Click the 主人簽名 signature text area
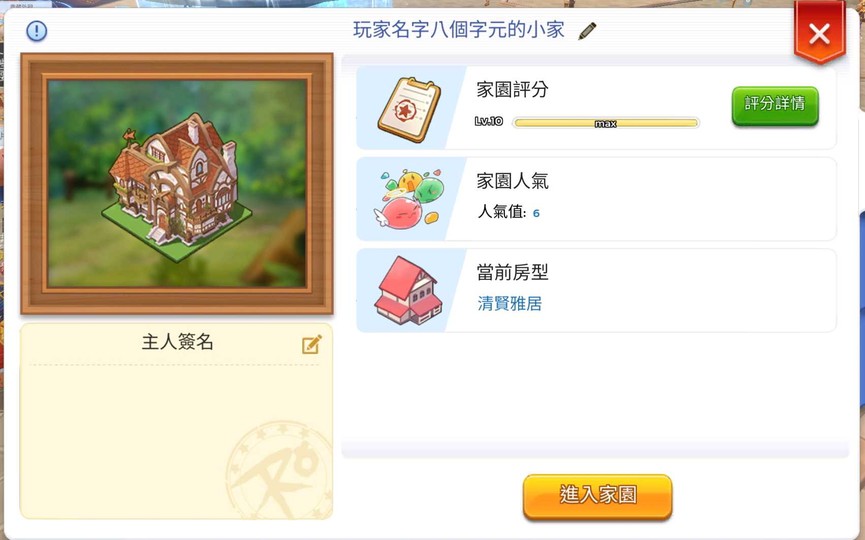Screen dimensions: 865x540 coord(176,441)
